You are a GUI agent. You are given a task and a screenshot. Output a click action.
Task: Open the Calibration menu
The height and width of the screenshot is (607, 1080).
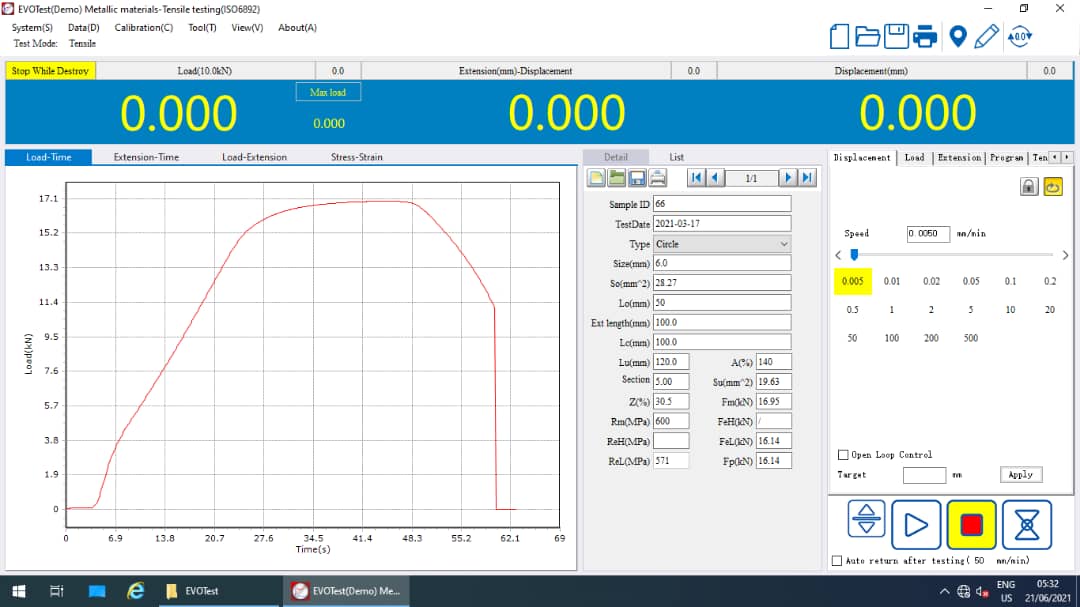[143, 27]
